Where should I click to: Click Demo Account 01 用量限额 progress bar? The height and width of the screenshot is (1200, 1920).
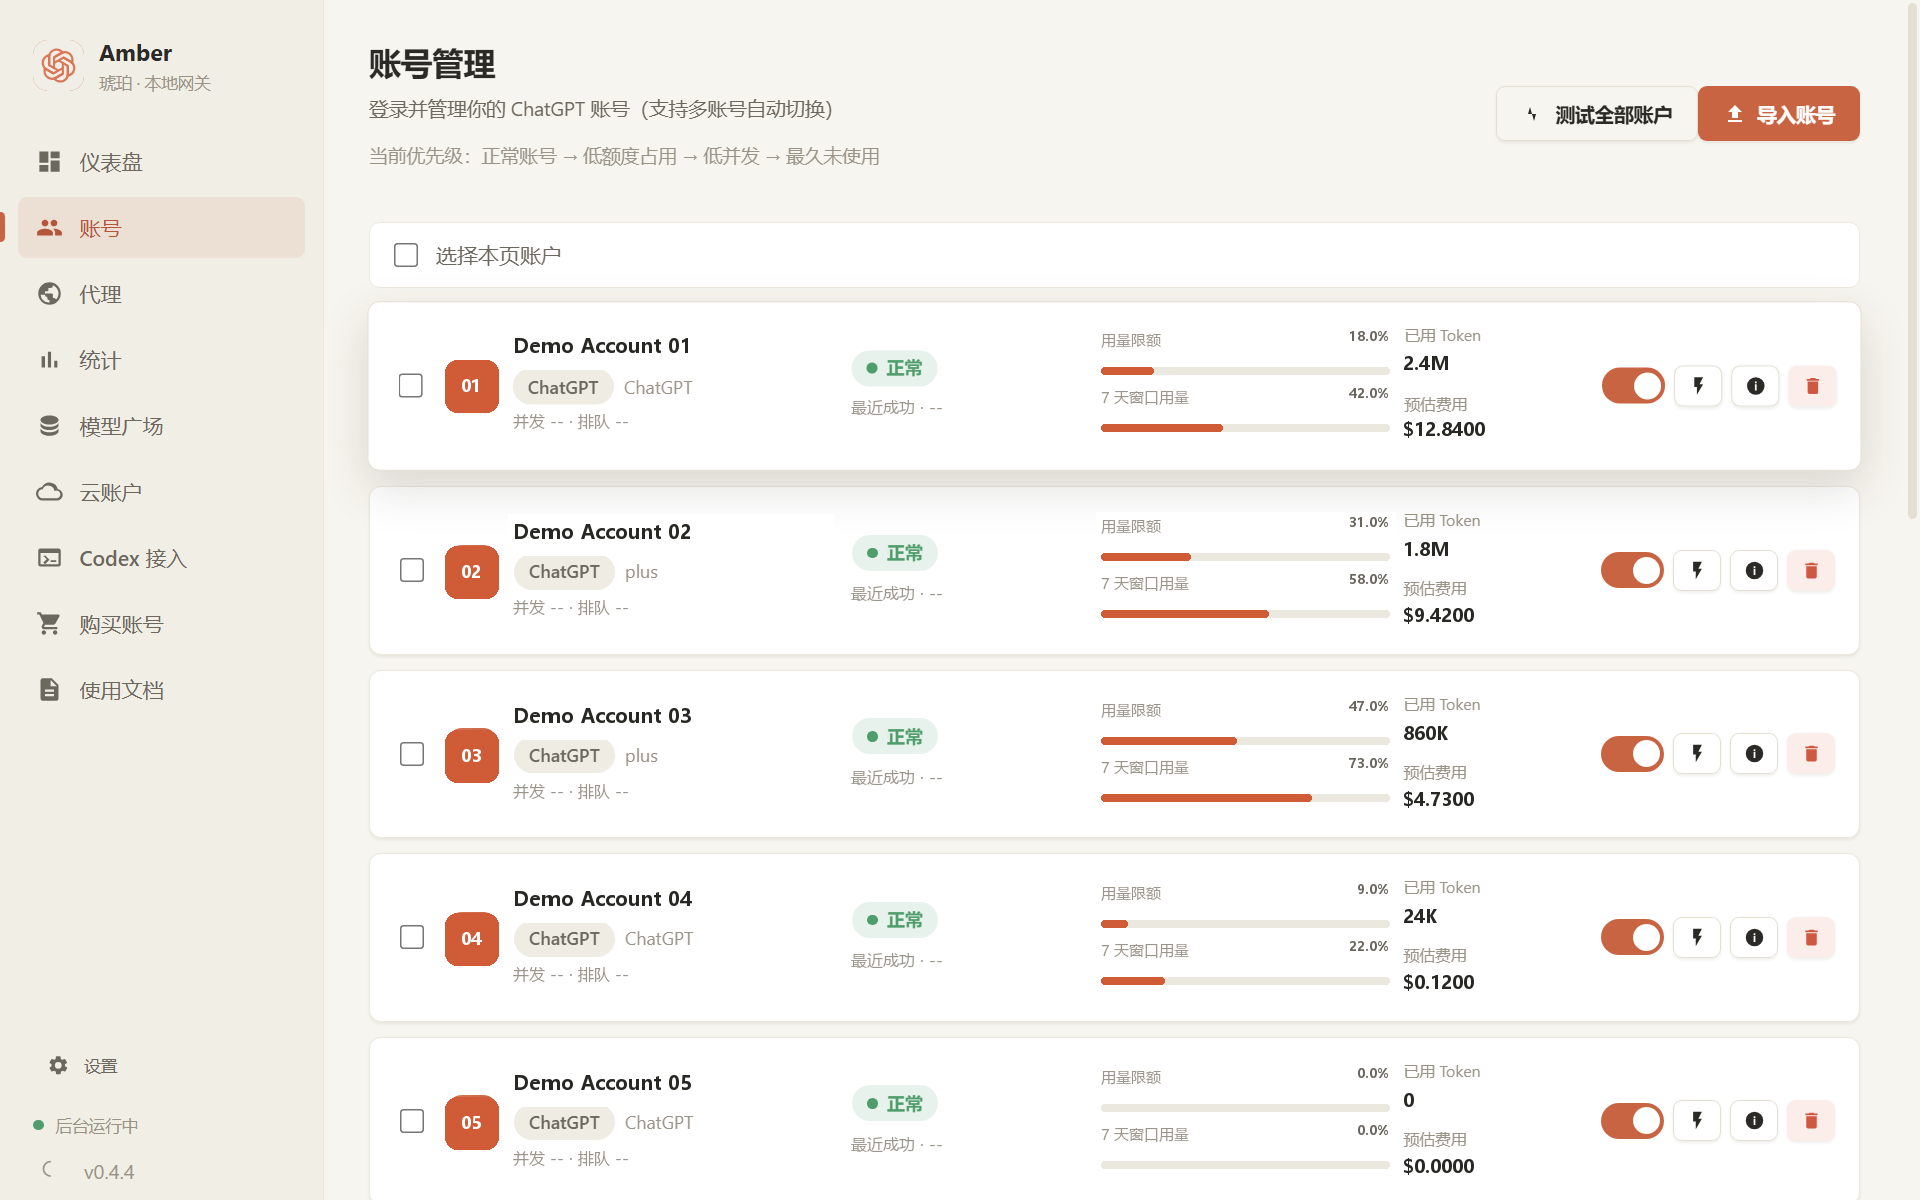[1245, 371]
